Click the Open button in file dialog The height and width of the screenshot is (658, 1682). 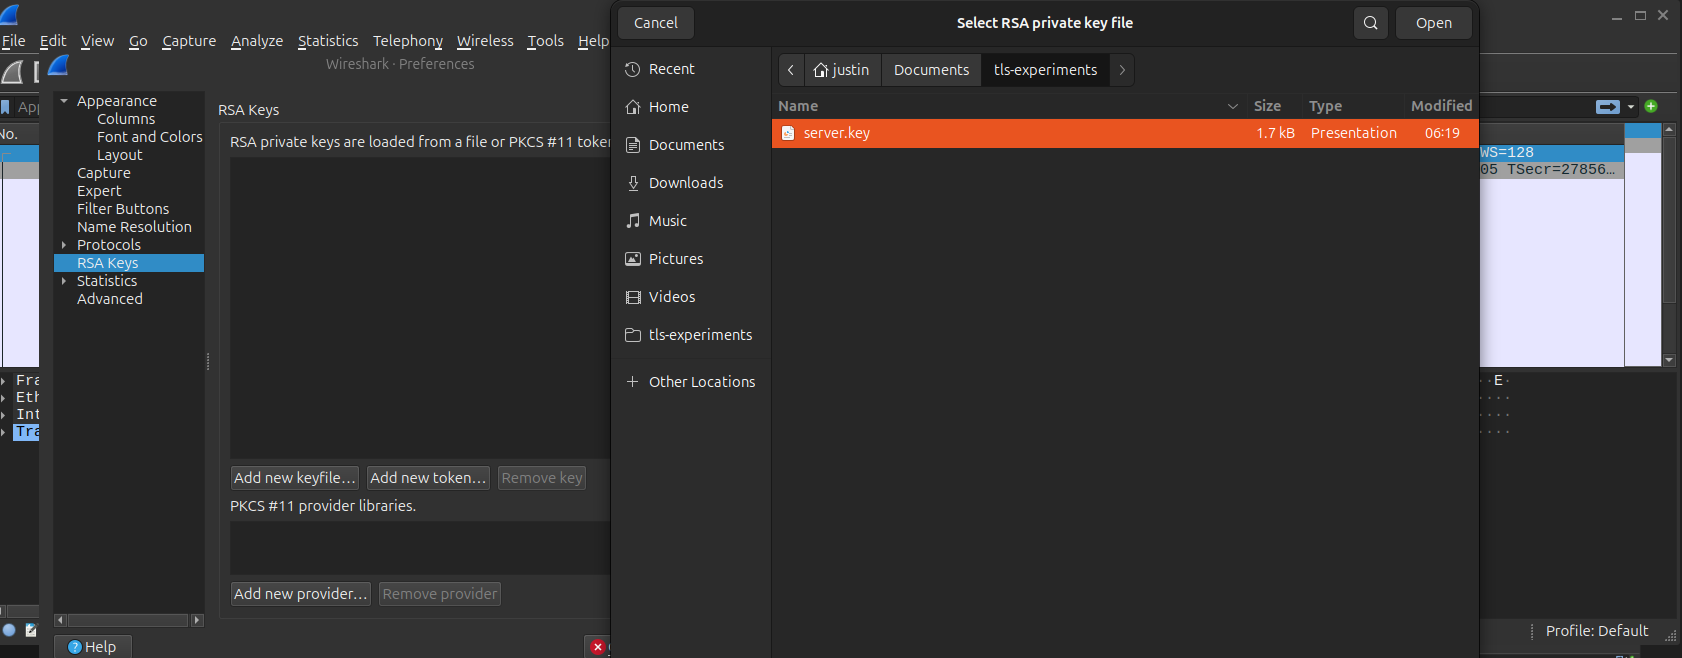(1433, 23)
